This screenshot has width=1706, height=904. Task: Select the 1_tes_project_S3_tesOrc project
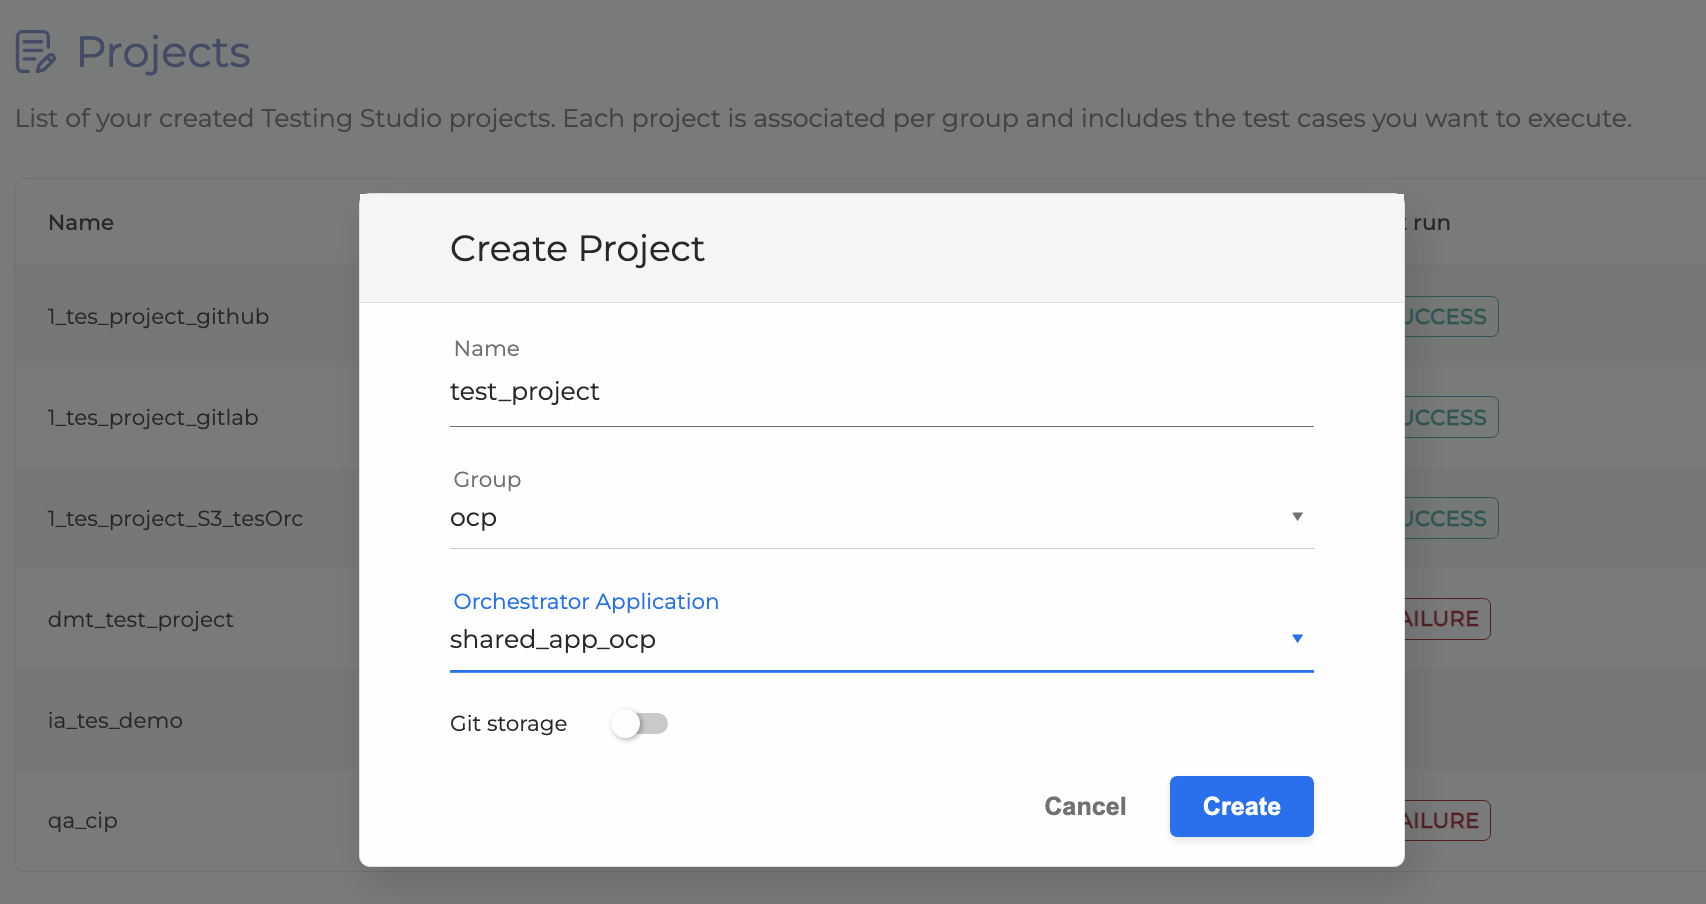click(175, 518)
